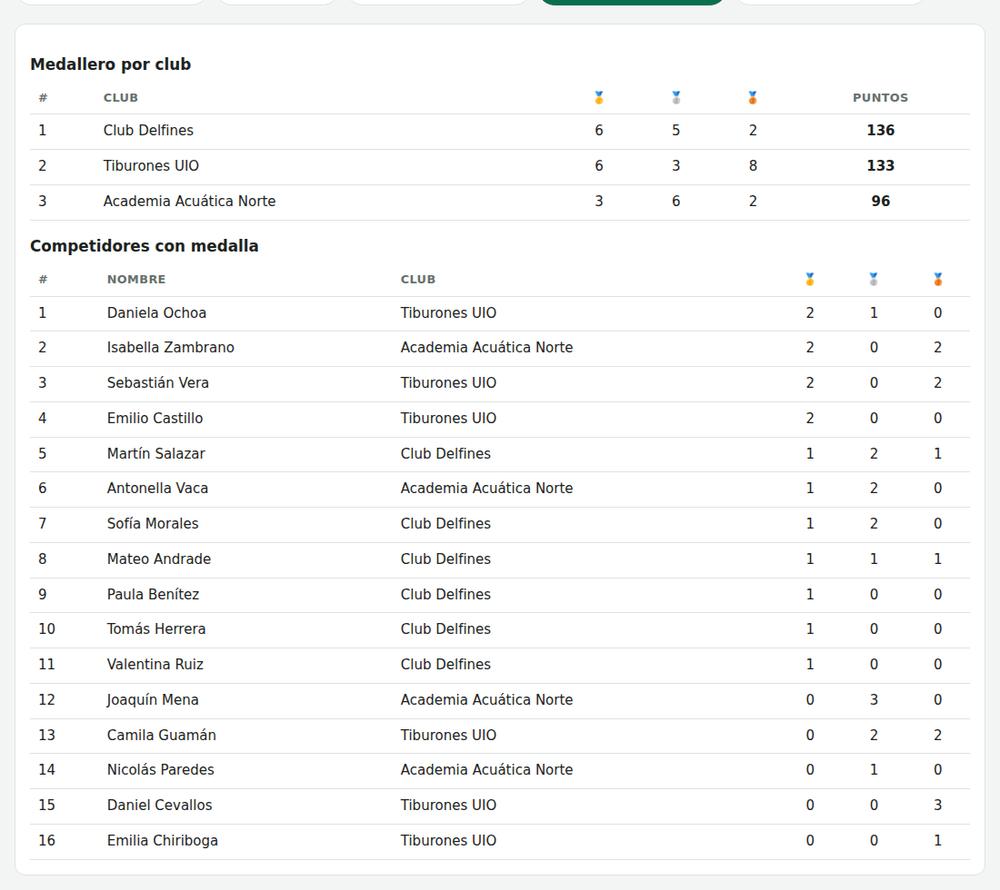Click the name Valentina Ruiz

(155, 664)
